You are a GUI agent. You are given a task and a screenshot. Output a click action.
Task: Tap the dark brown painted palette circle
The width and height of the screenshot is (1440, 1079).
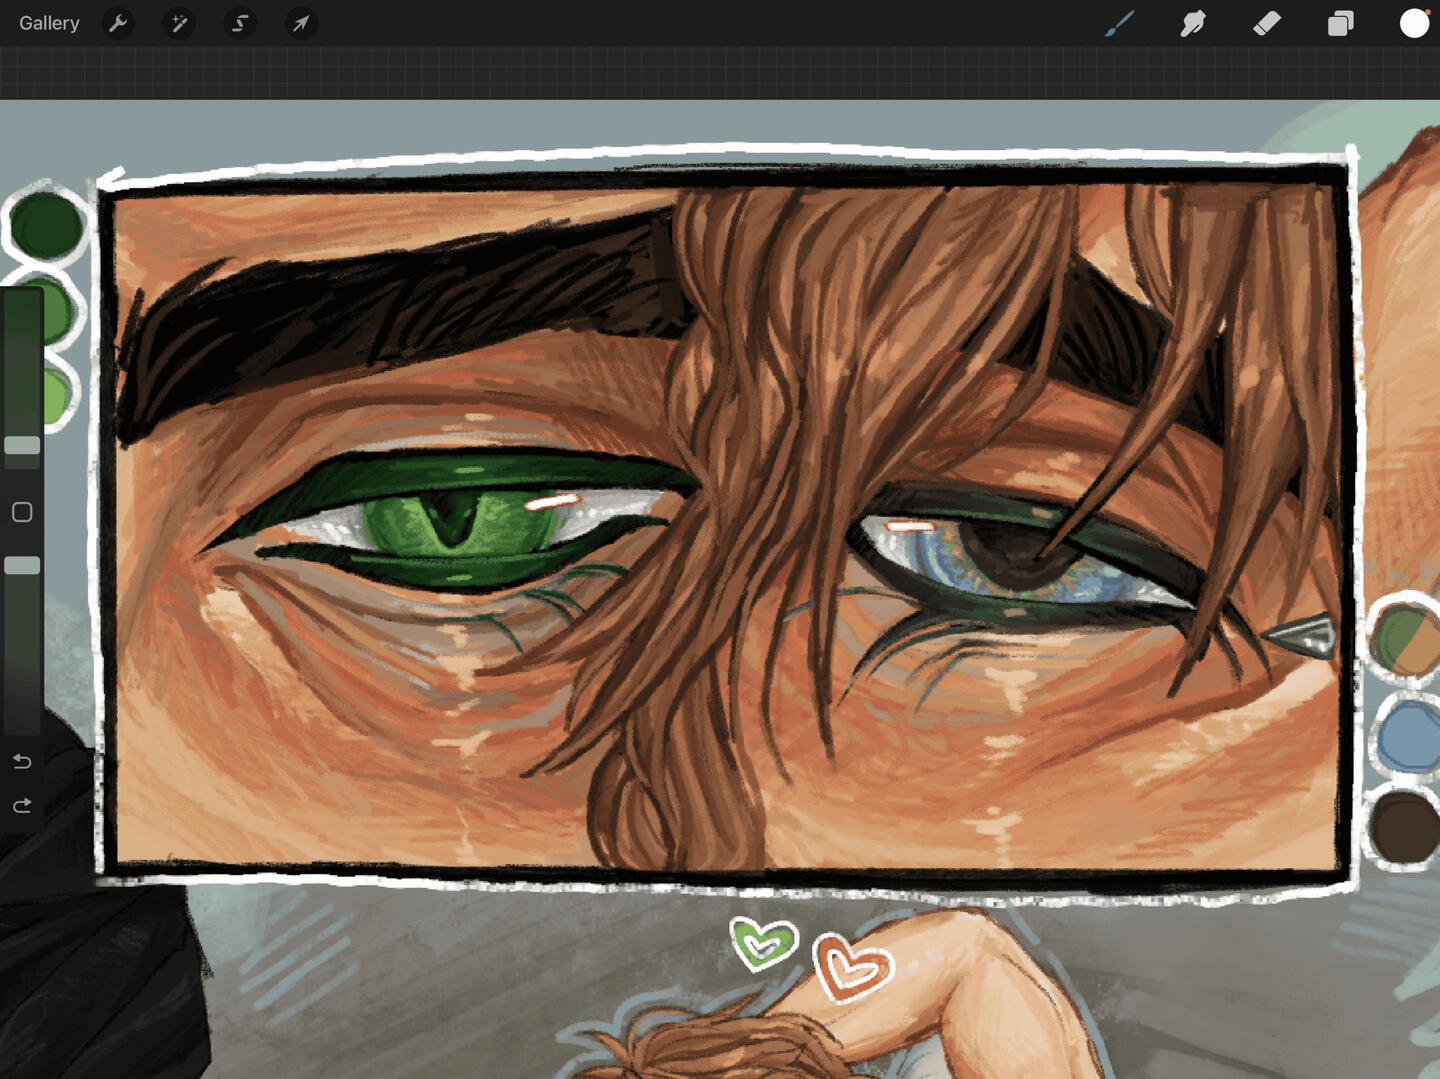[1405, 826]
